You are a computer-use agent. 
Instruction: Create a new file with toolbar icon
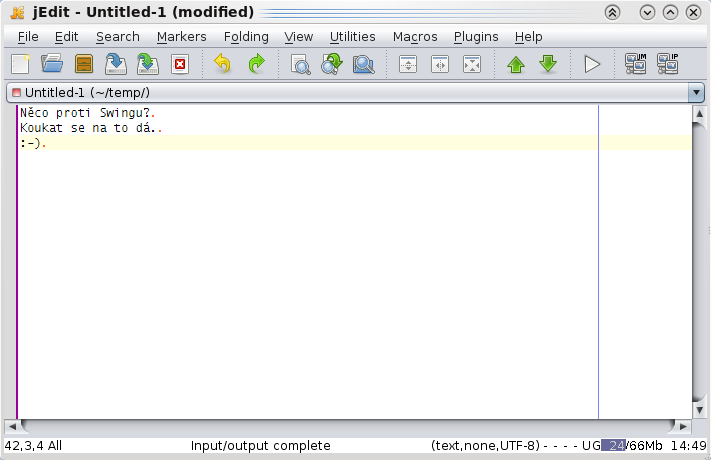point(20,64)
